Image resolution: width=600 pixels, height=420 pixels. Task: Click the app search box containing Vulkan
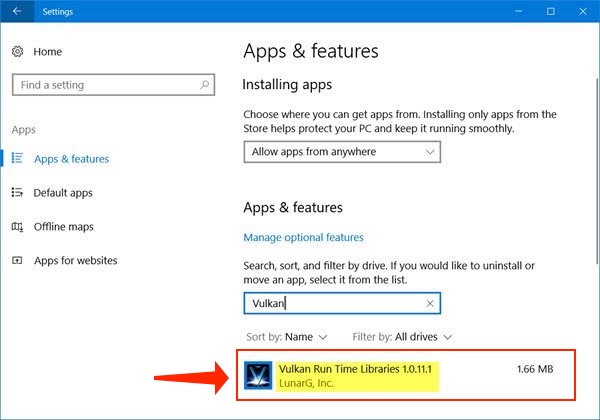pyautogui.click(x=330, y=303)
